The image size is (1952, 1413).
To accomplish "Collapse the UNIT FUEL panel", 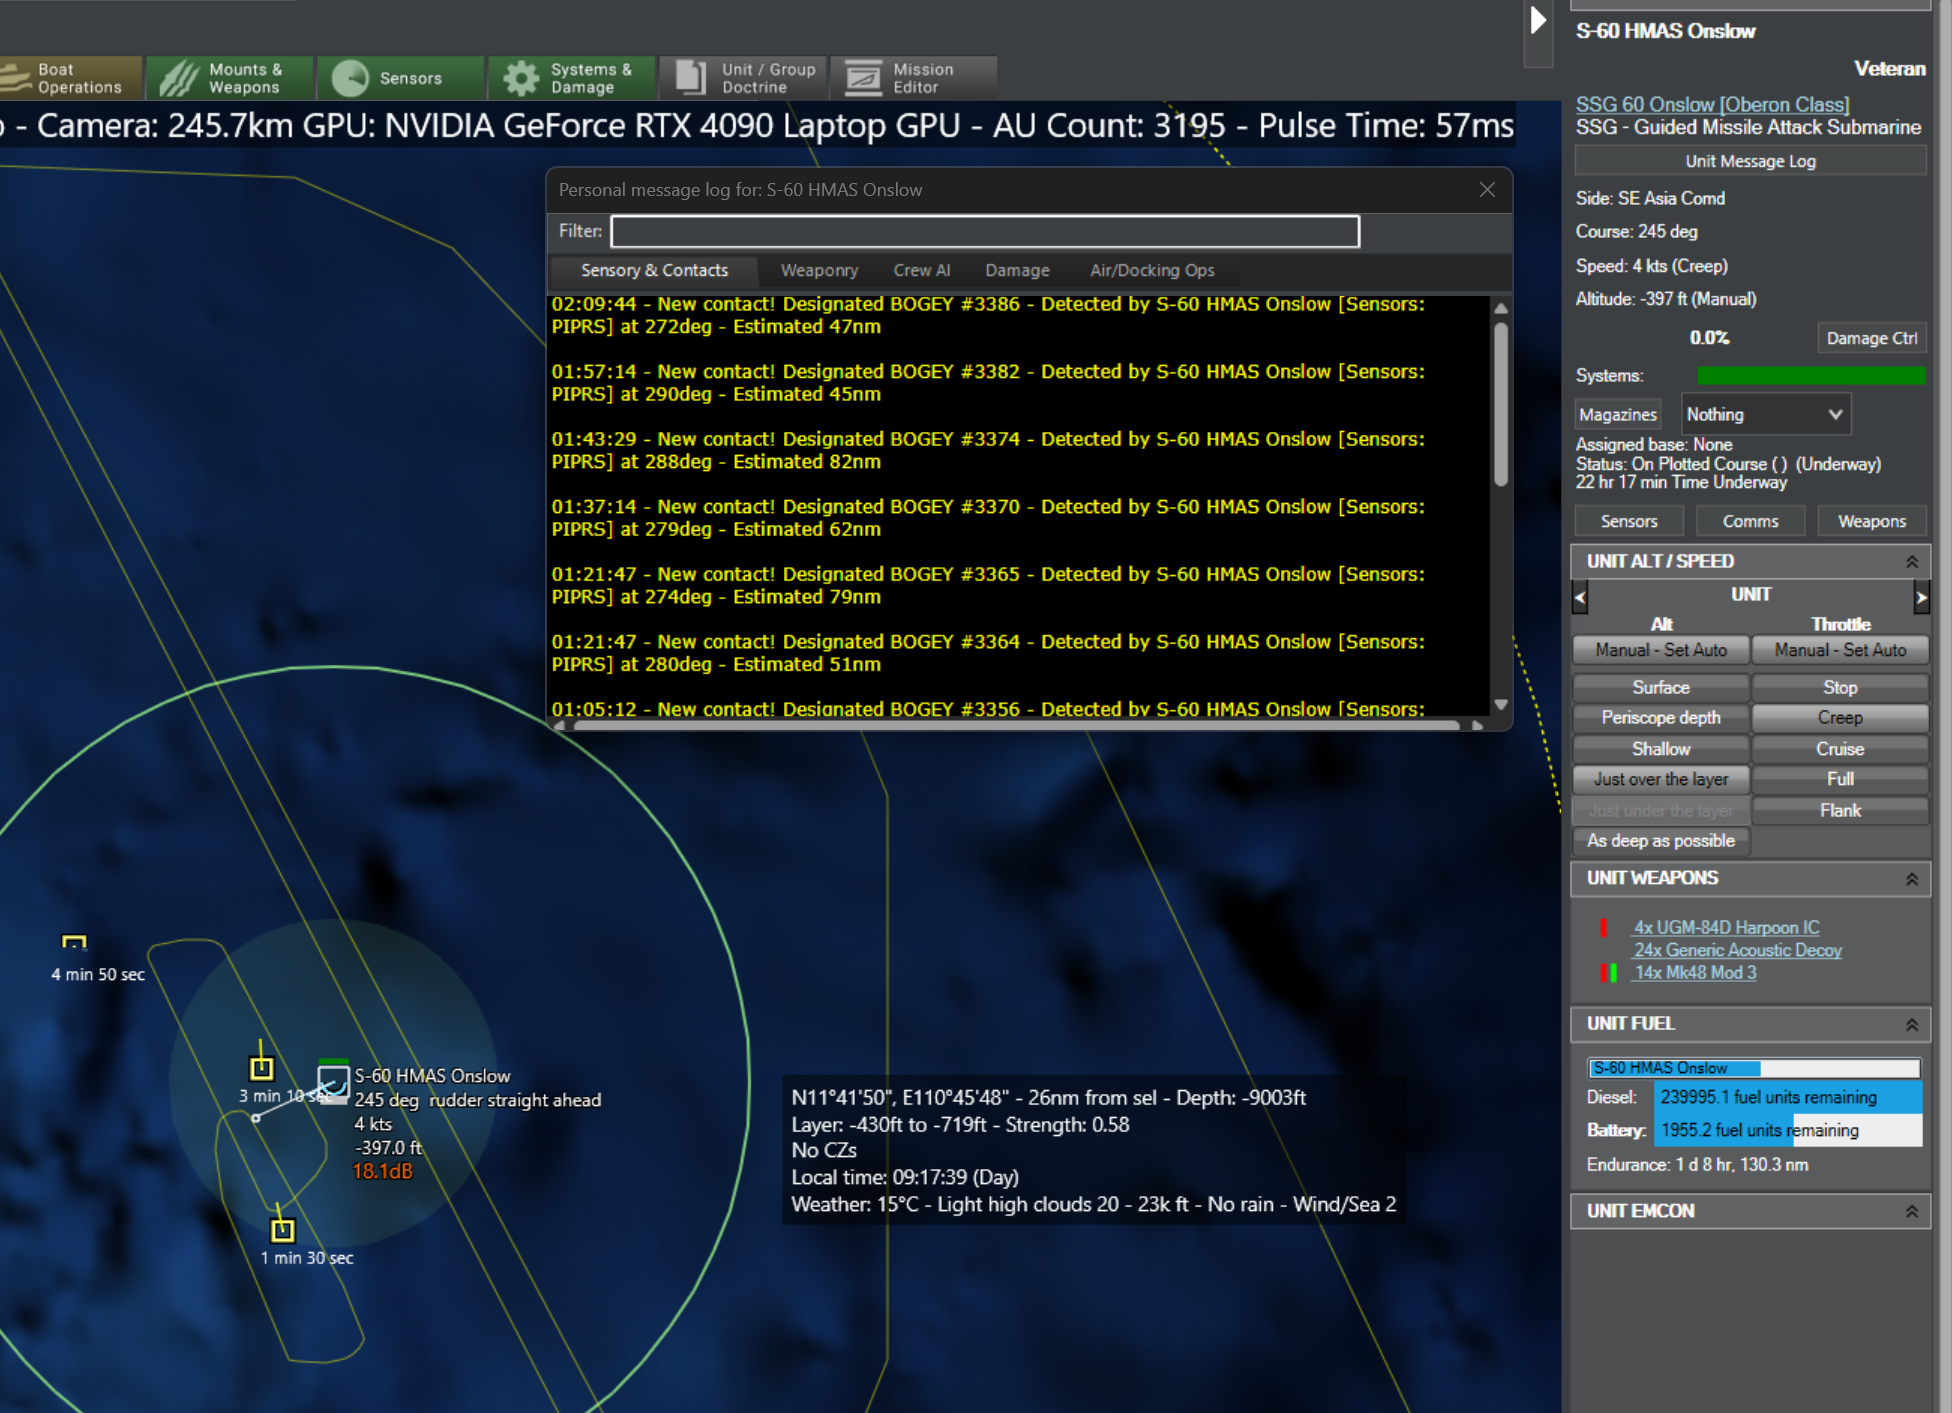I will pos(1911,1024).
